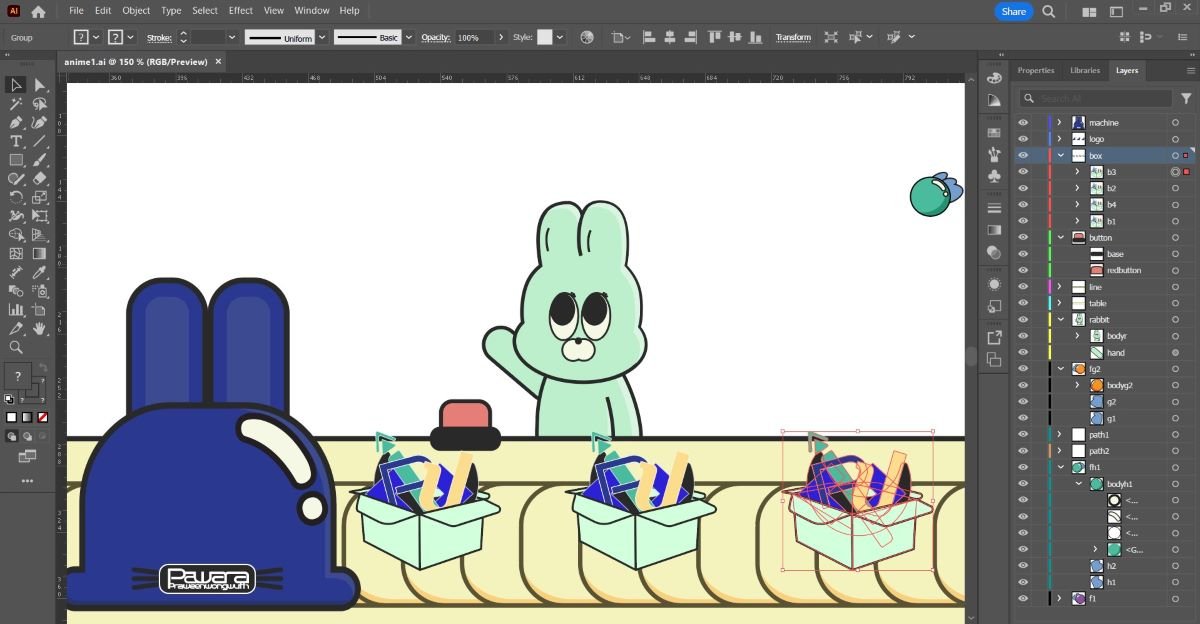The image size is (1200, 624).
Task: Click the Share button
Action: tap(1013, 12)
